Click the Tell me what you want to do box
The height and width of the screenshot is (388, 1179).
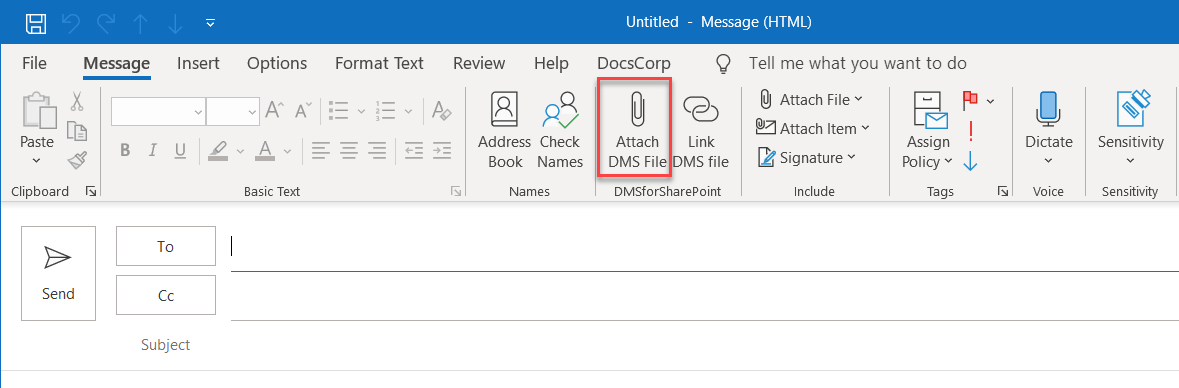click(x=857, y=63)
